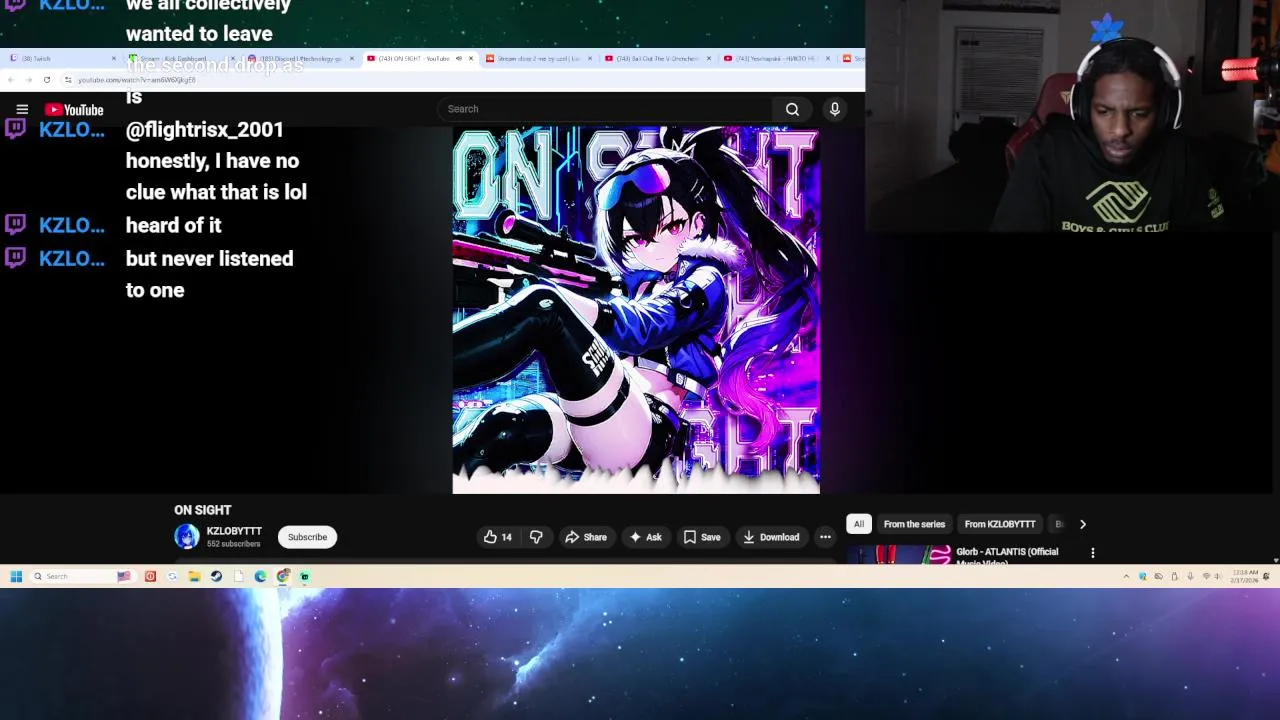
Task: Open Steam from the taskbar
Action: (x=216, y=576)
